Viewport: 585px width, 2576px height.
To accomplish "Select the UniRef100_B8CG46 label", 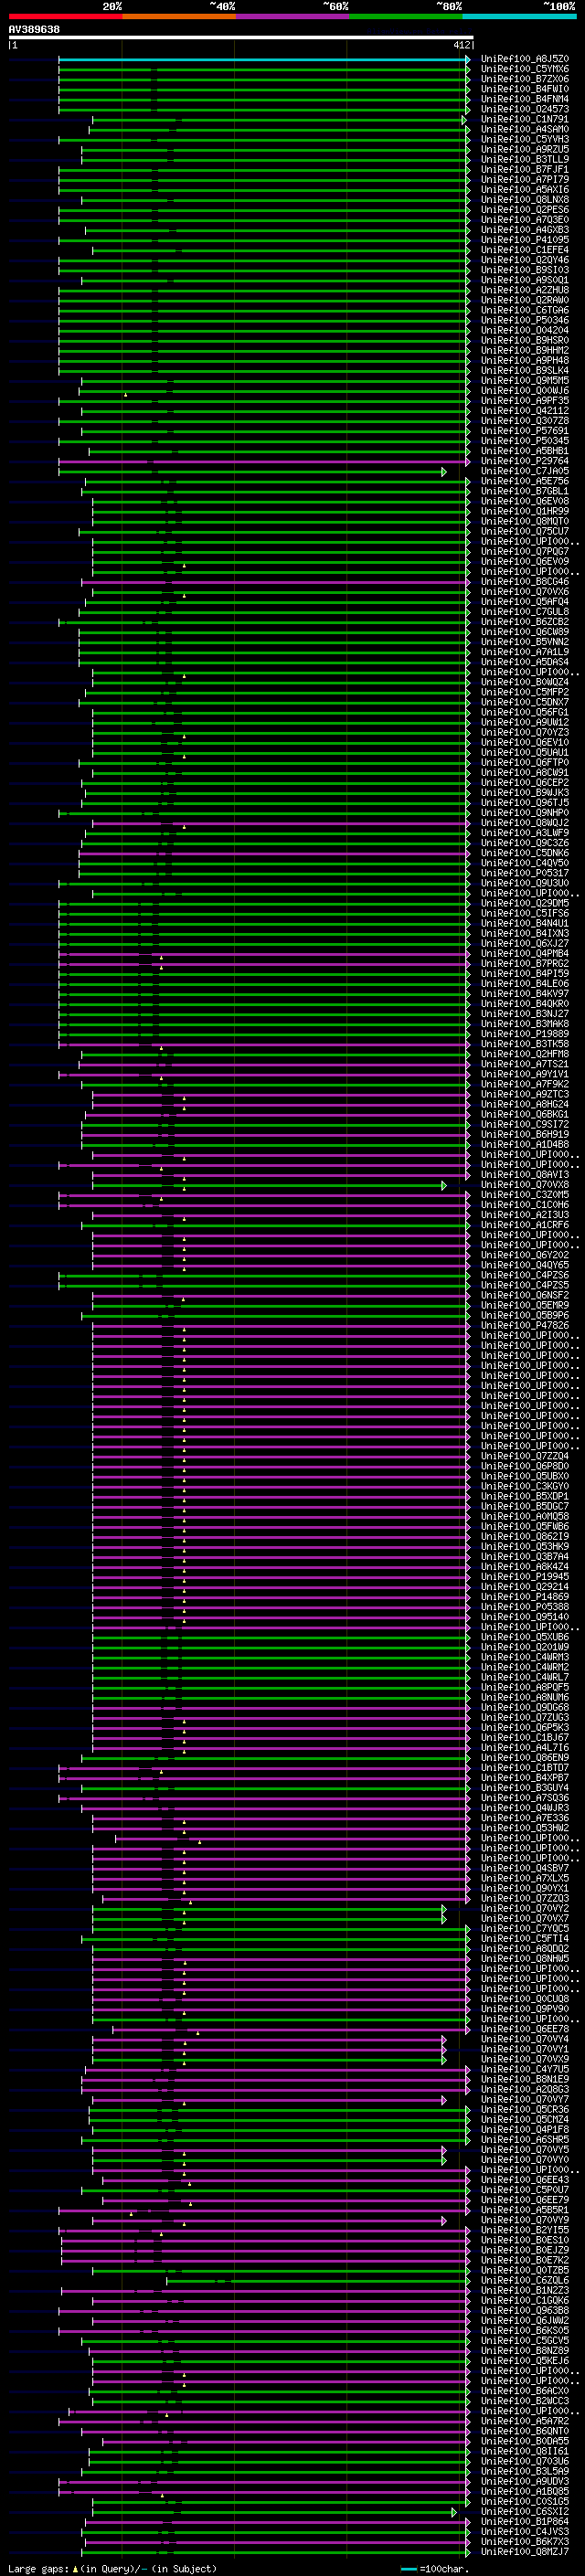I will 525,582.
